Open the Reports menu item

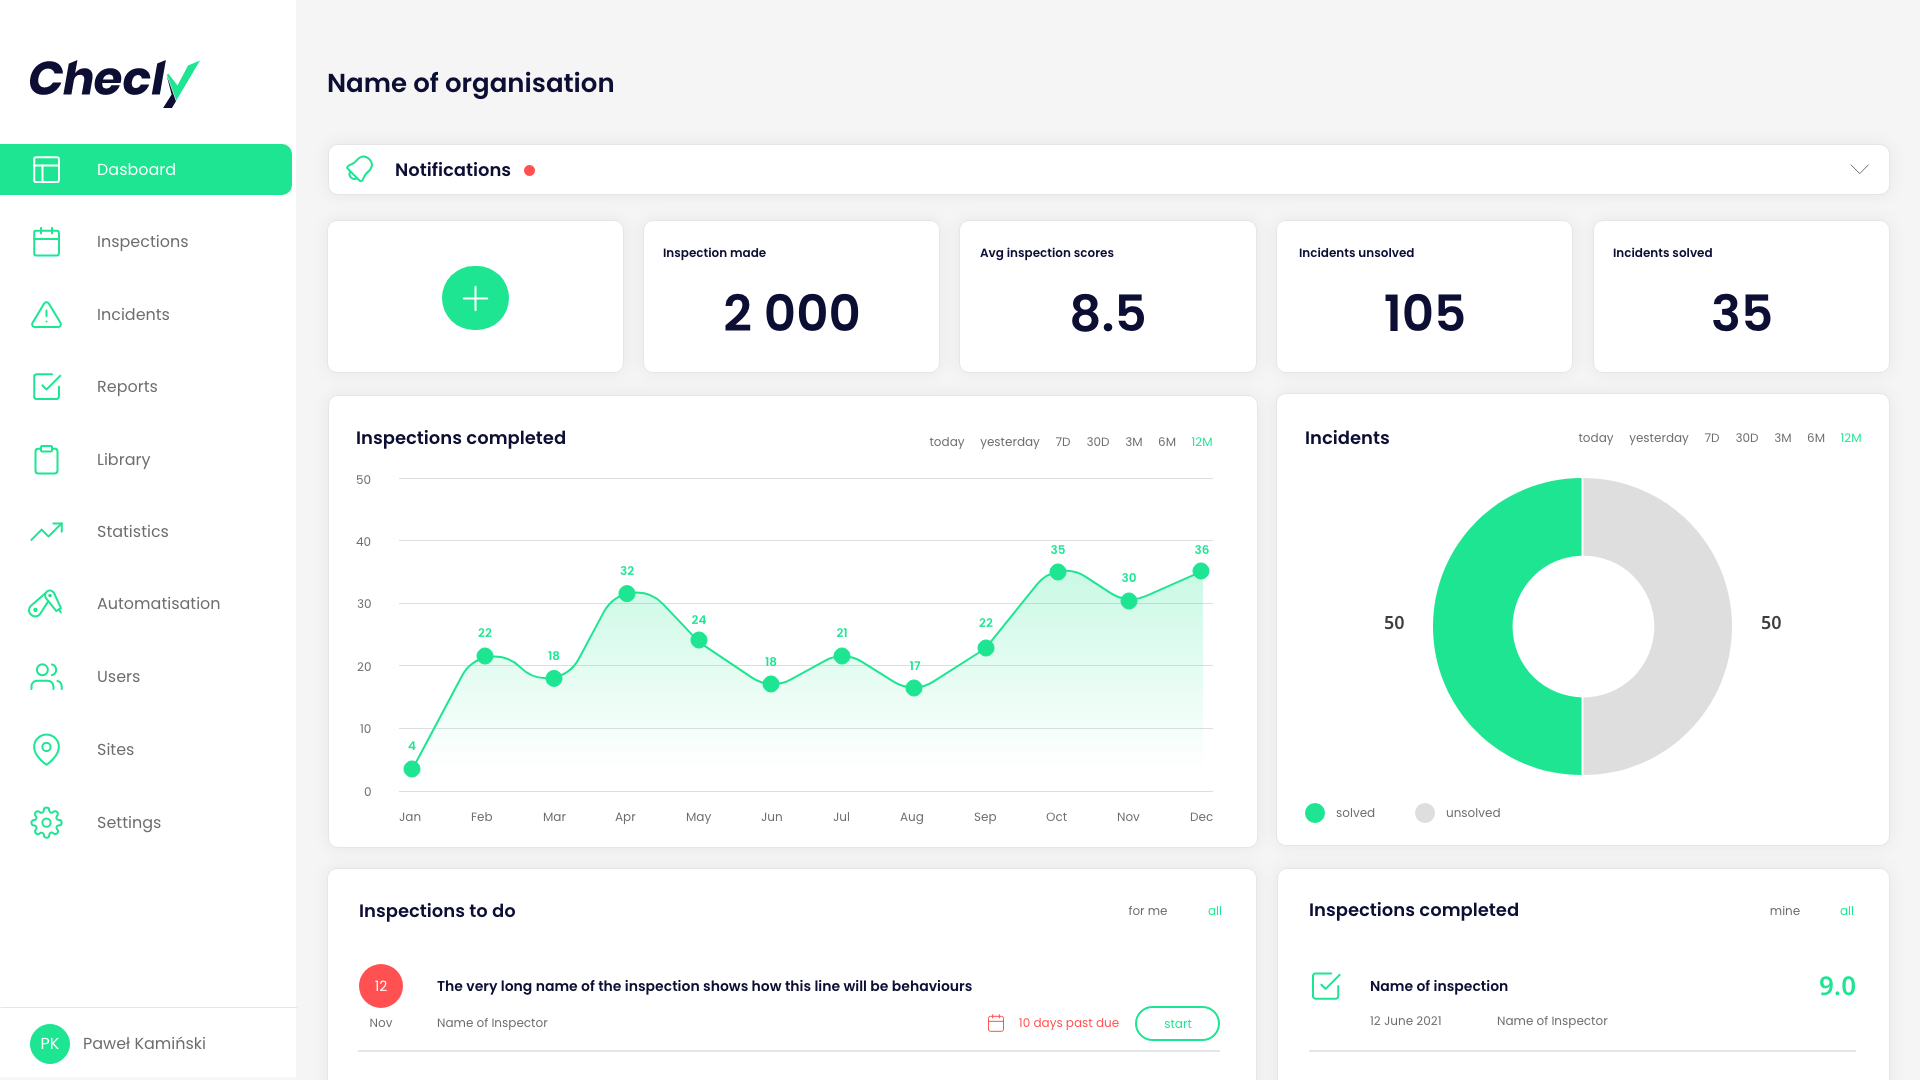127,387
